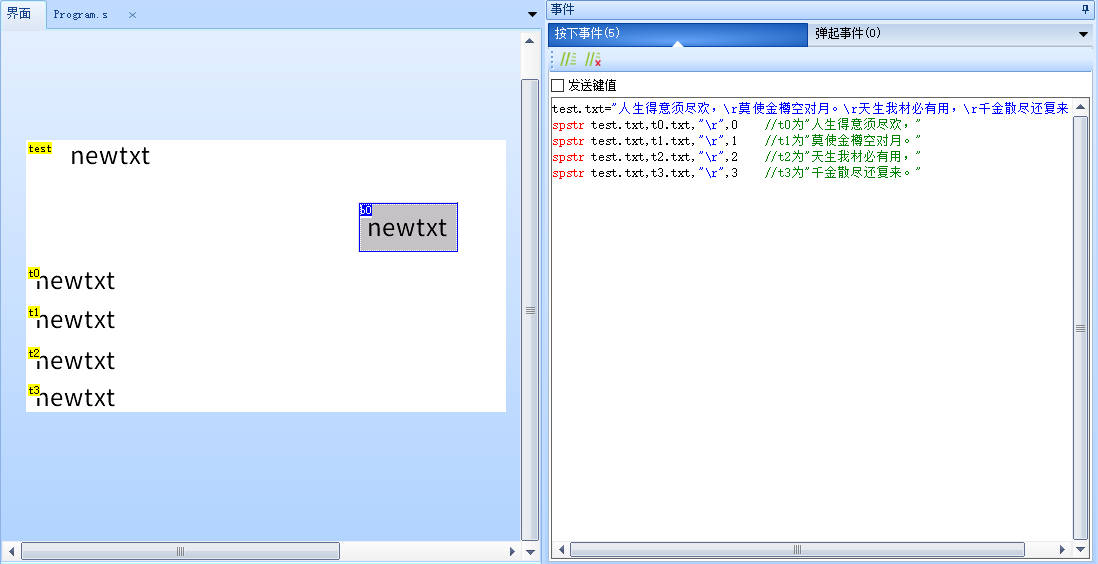
Task: Open the document tab list dropdown arrow
Action: [x=532, y=14]
